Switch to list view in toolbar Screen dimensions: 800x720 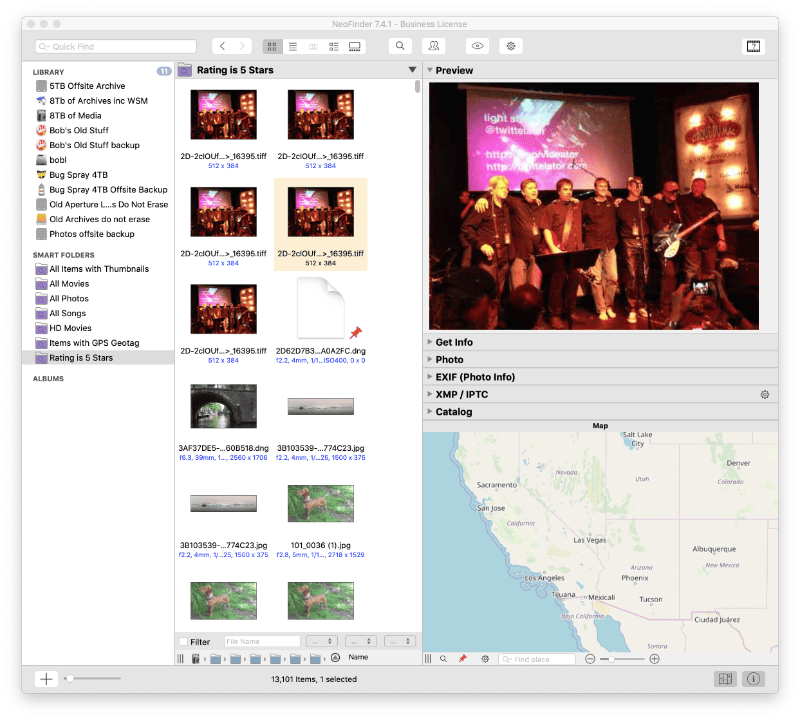(x=293, y=46)
